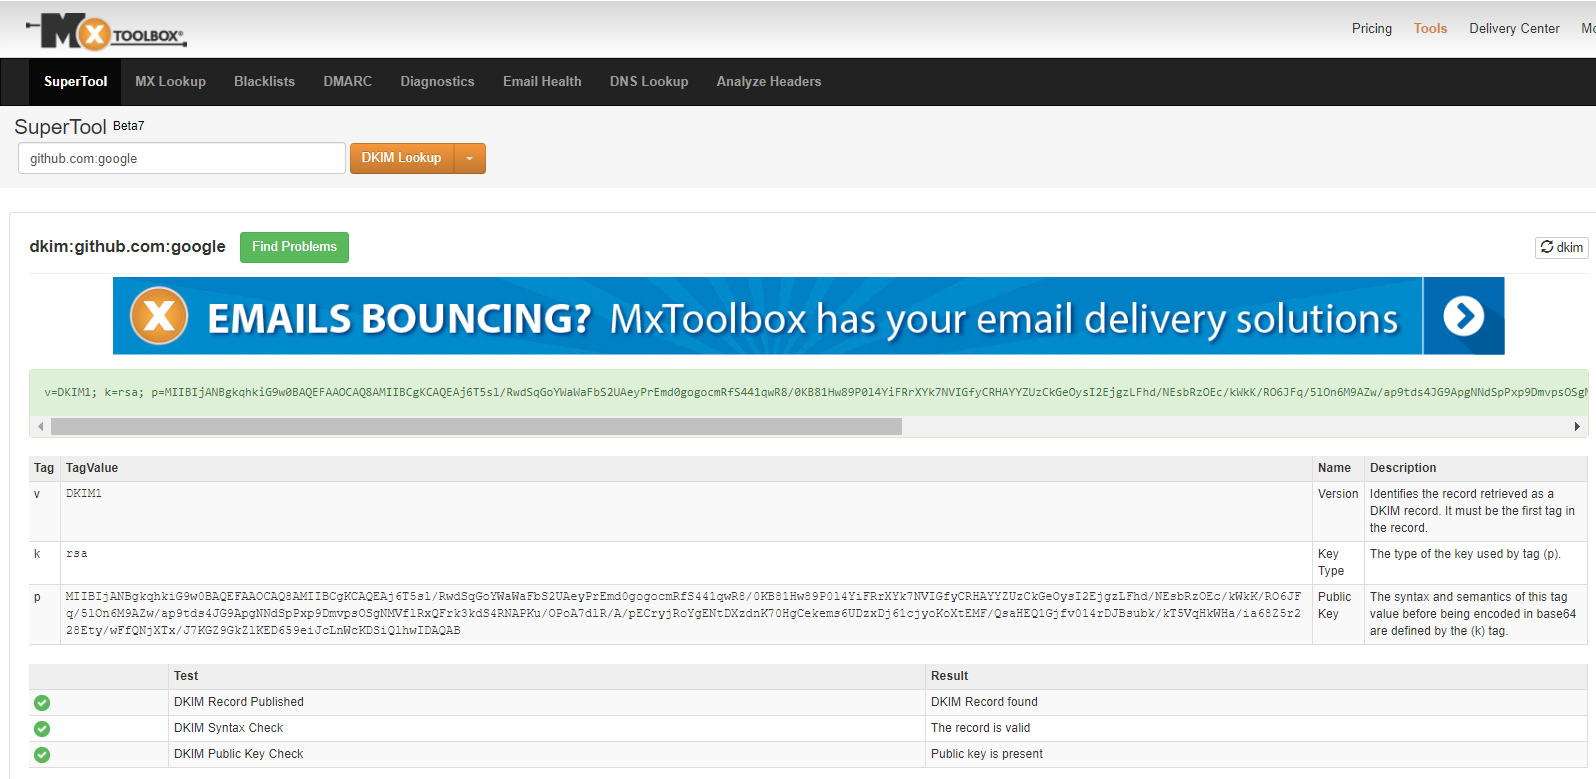
Task: Click the dkim refresh icon button
Action: [1561, 247]
